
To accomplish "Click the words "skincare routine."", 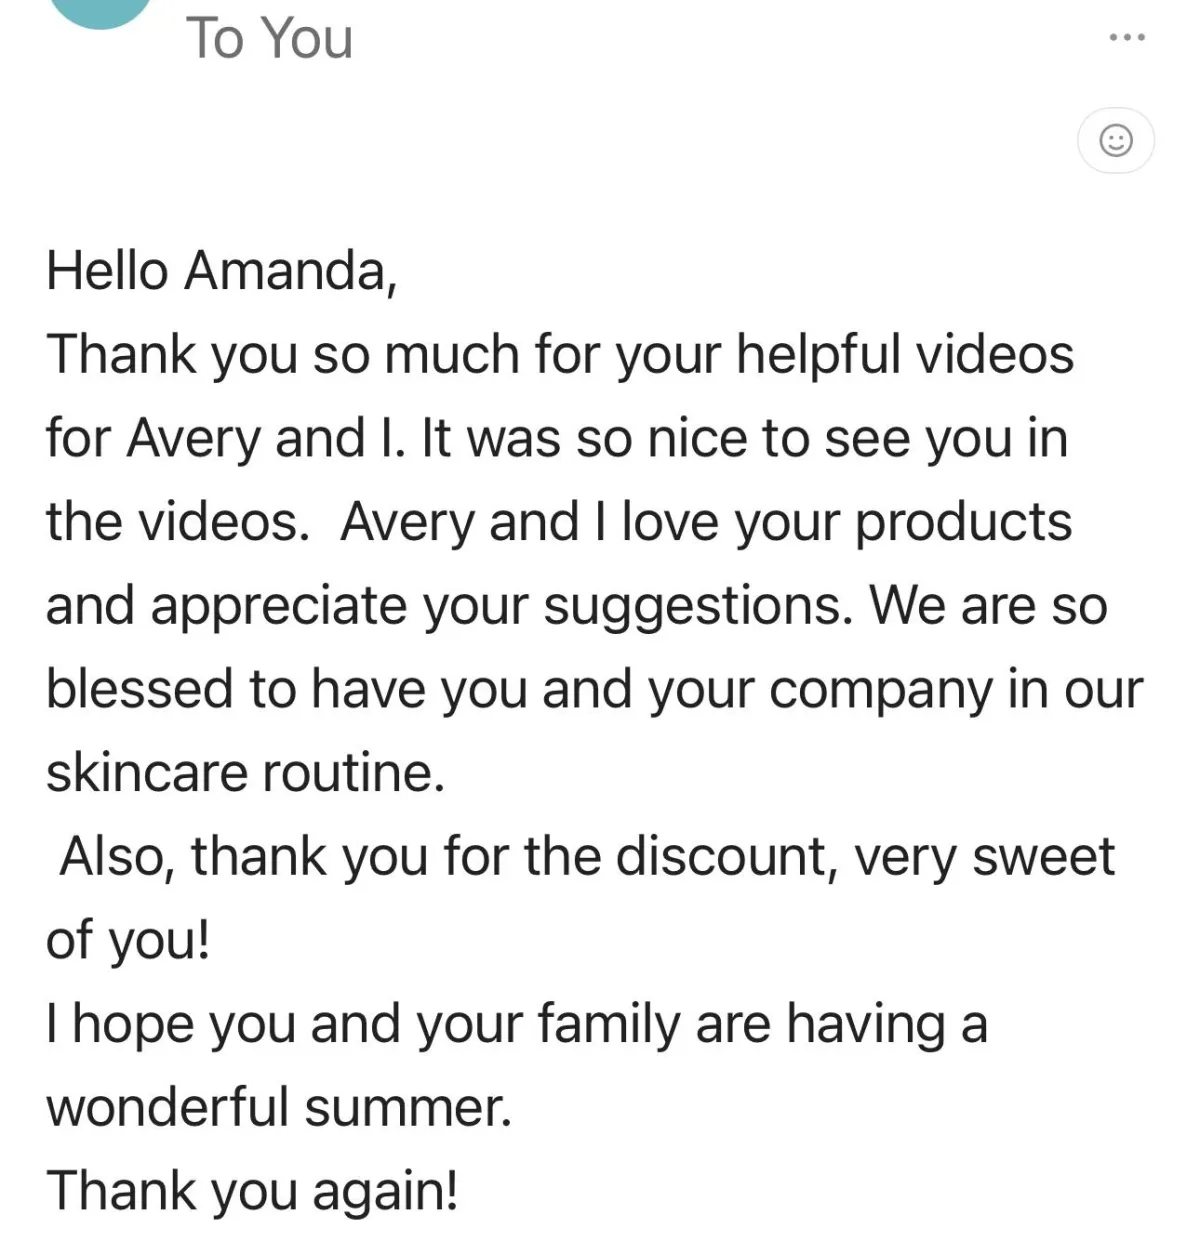I will tap(245, 773).
